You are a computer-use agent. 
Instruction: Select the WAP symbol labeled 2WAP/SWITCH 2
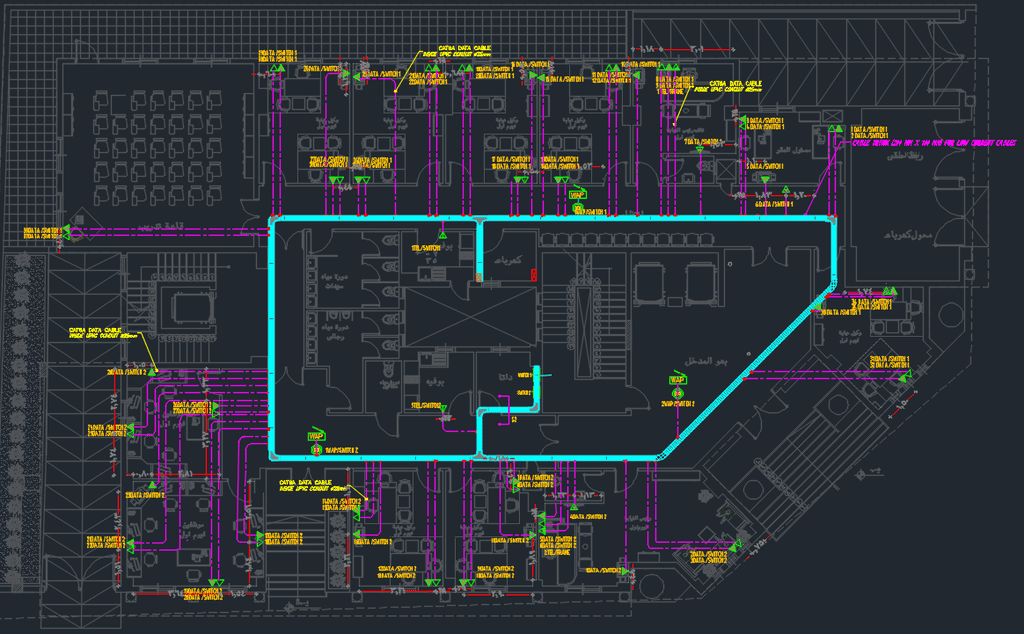[x=677, y=380]
